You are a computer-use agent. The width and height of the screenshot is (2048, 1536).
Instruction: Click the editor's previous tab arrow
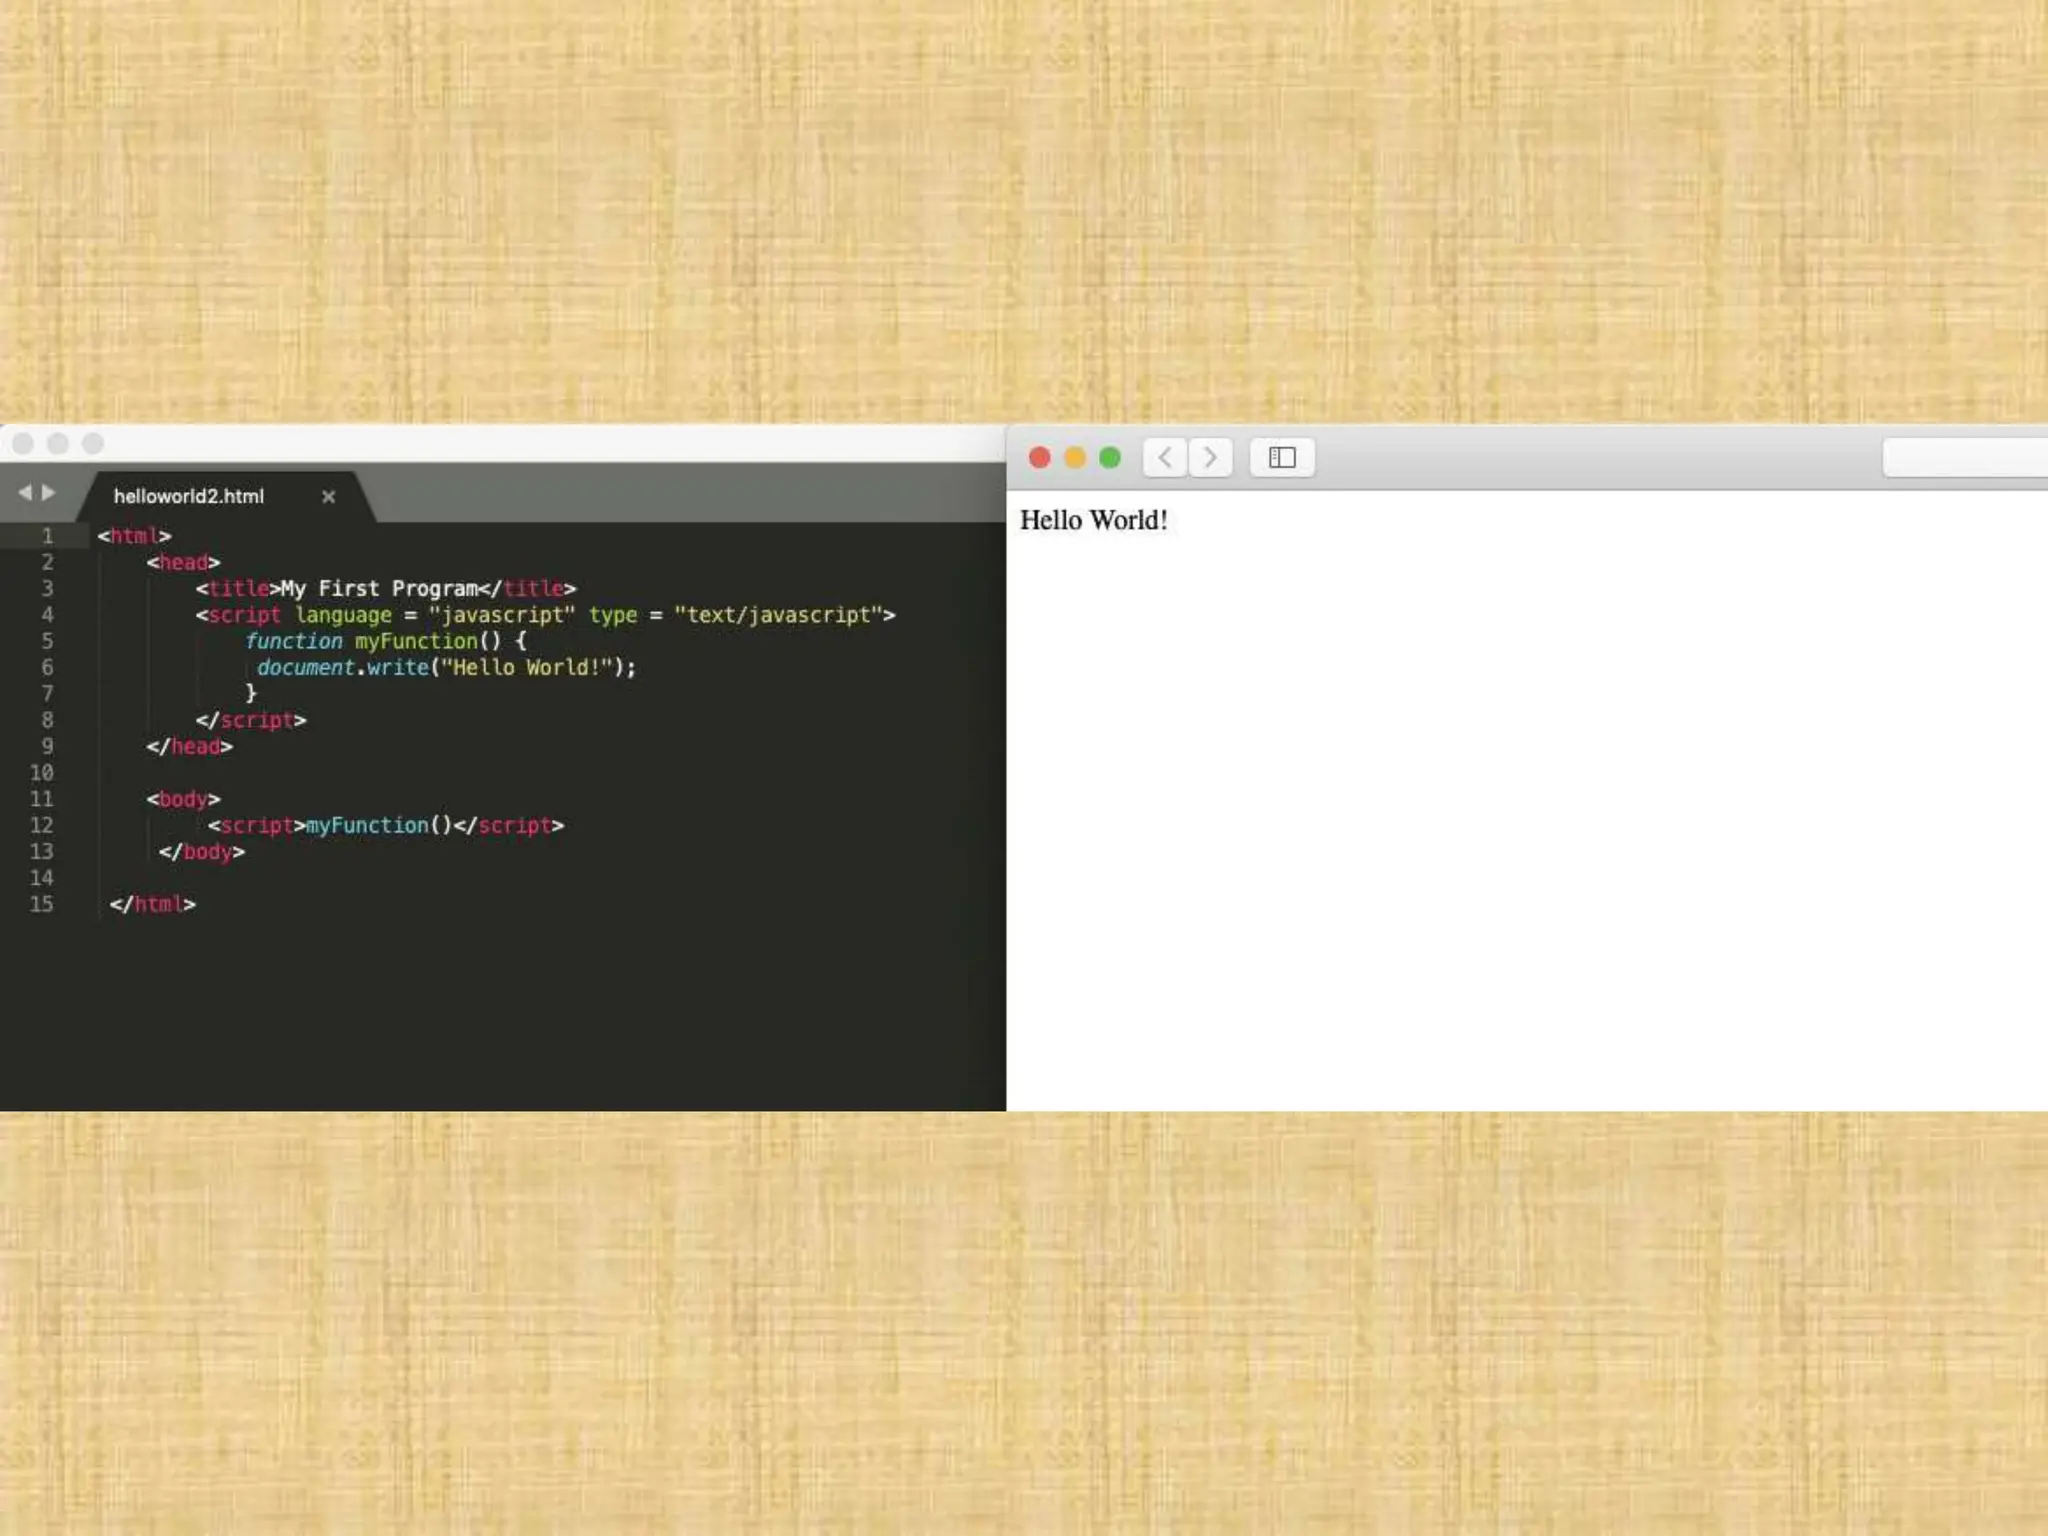tap(25, 492)
